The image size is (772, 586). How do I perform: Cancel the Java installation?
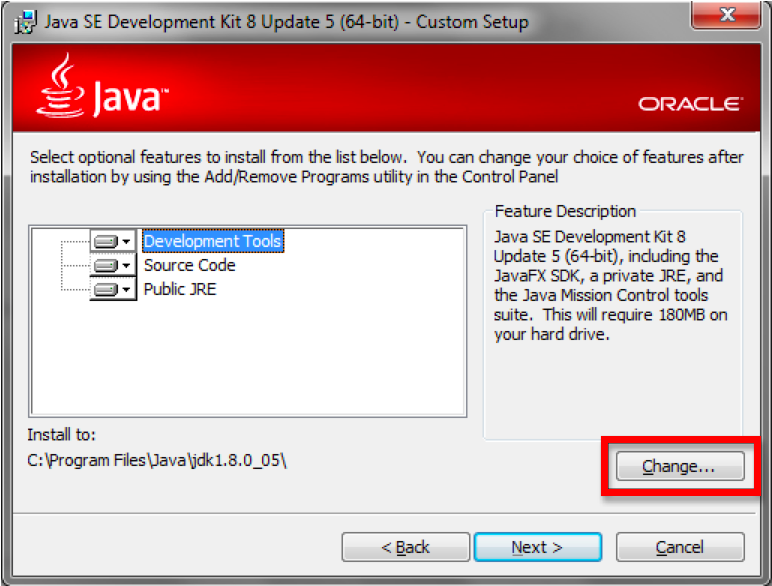tap(680, 547)
